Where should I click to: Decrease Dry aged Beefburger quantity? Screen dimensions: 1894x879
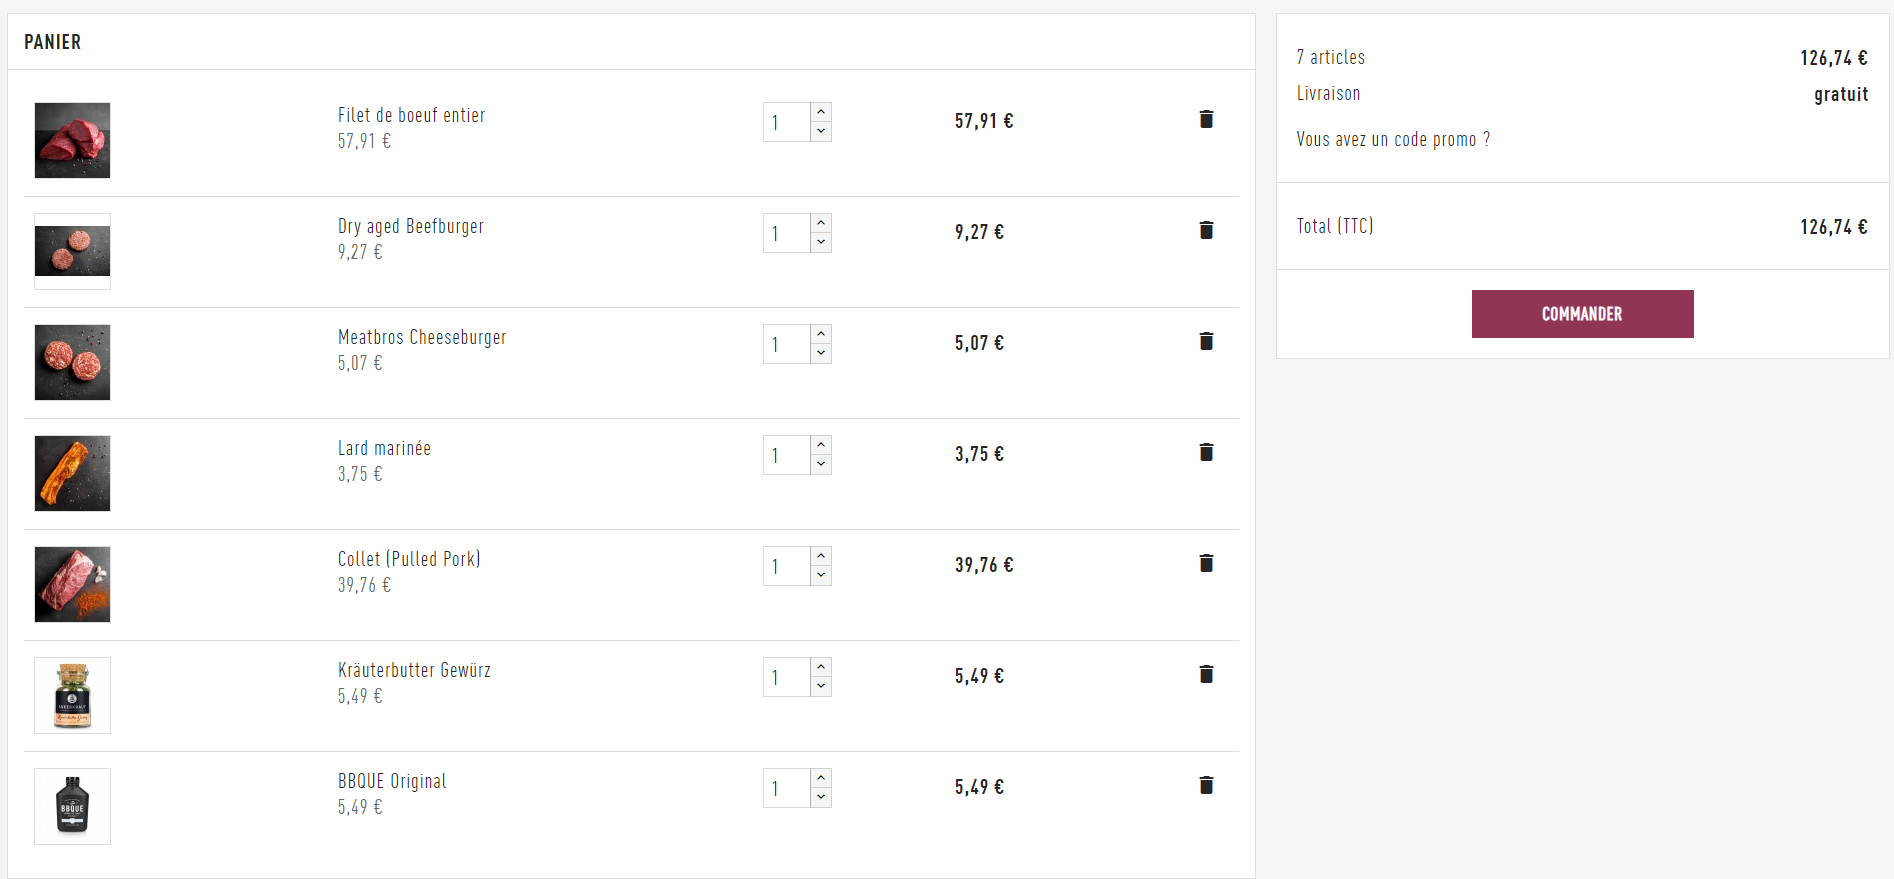click(x=821, y=243)
